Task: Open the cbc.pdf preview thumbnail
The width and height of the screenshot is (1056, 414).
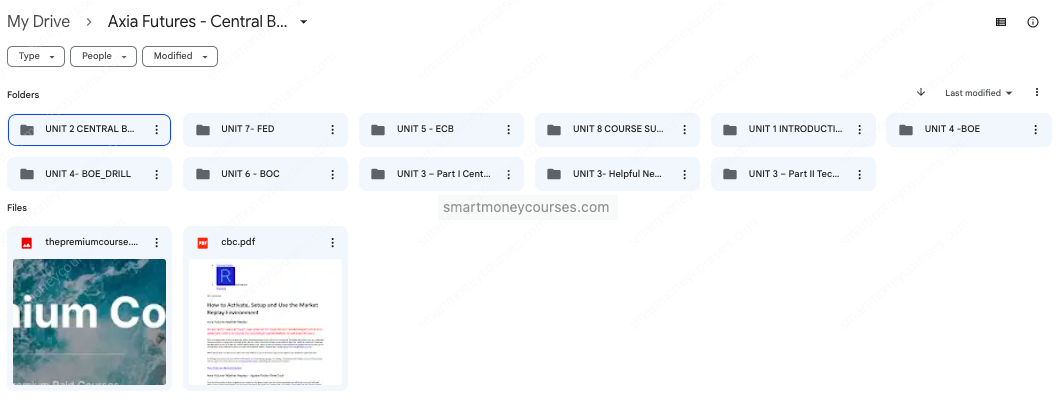Action: 265,323
